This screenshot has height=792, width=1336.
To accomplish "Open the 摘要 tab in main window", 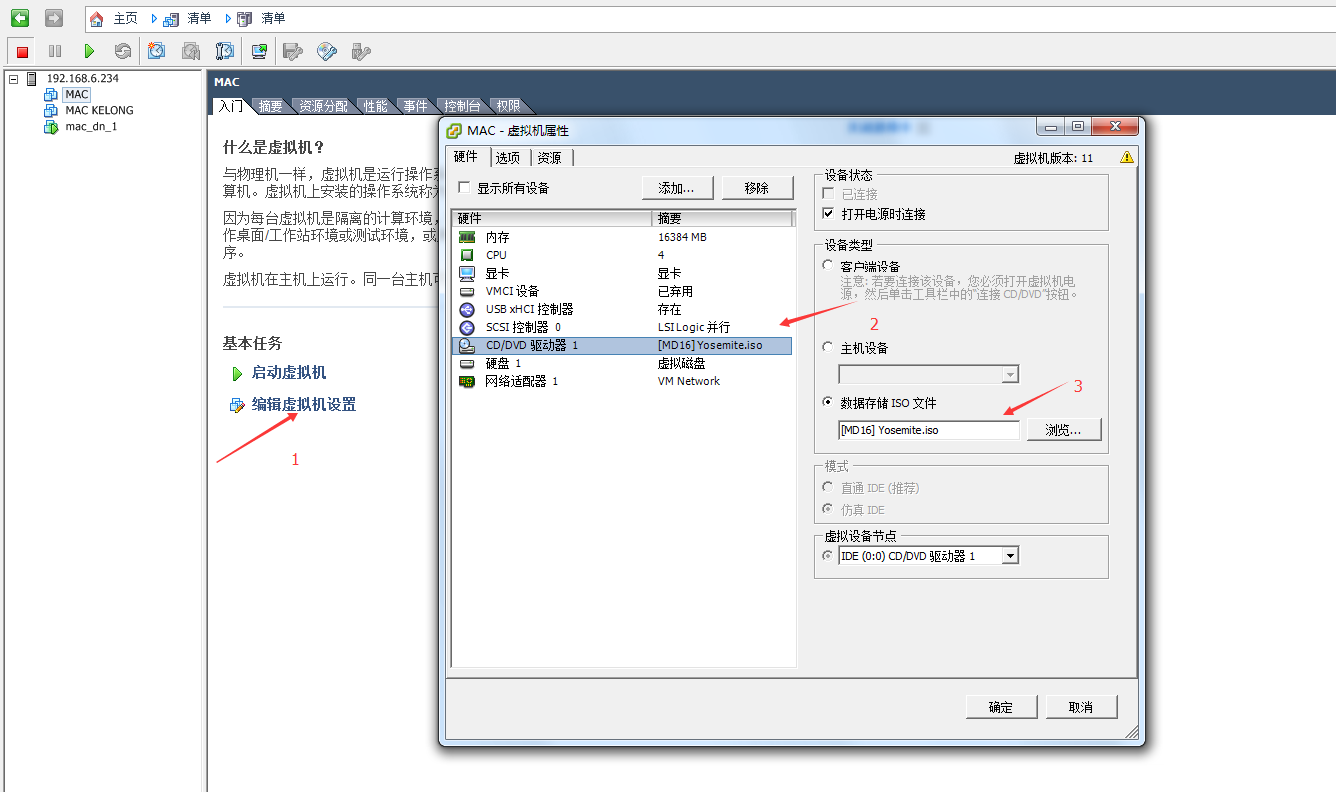I will pyautogui.click(x=270, y=106).
